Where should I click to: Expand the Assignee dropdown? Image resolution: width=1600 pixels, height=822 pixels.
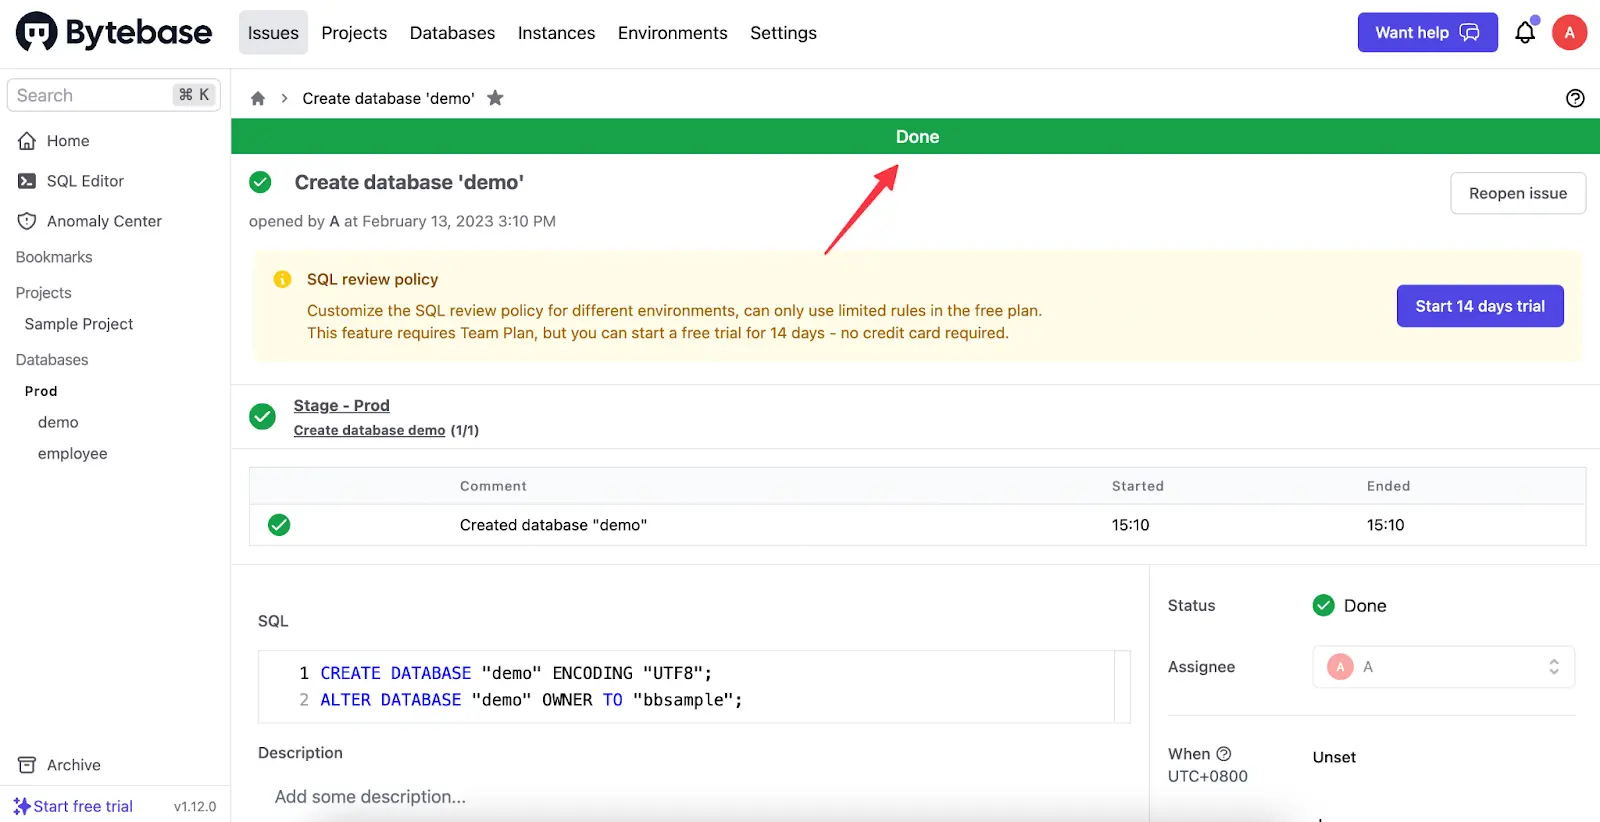point(1443,667)
